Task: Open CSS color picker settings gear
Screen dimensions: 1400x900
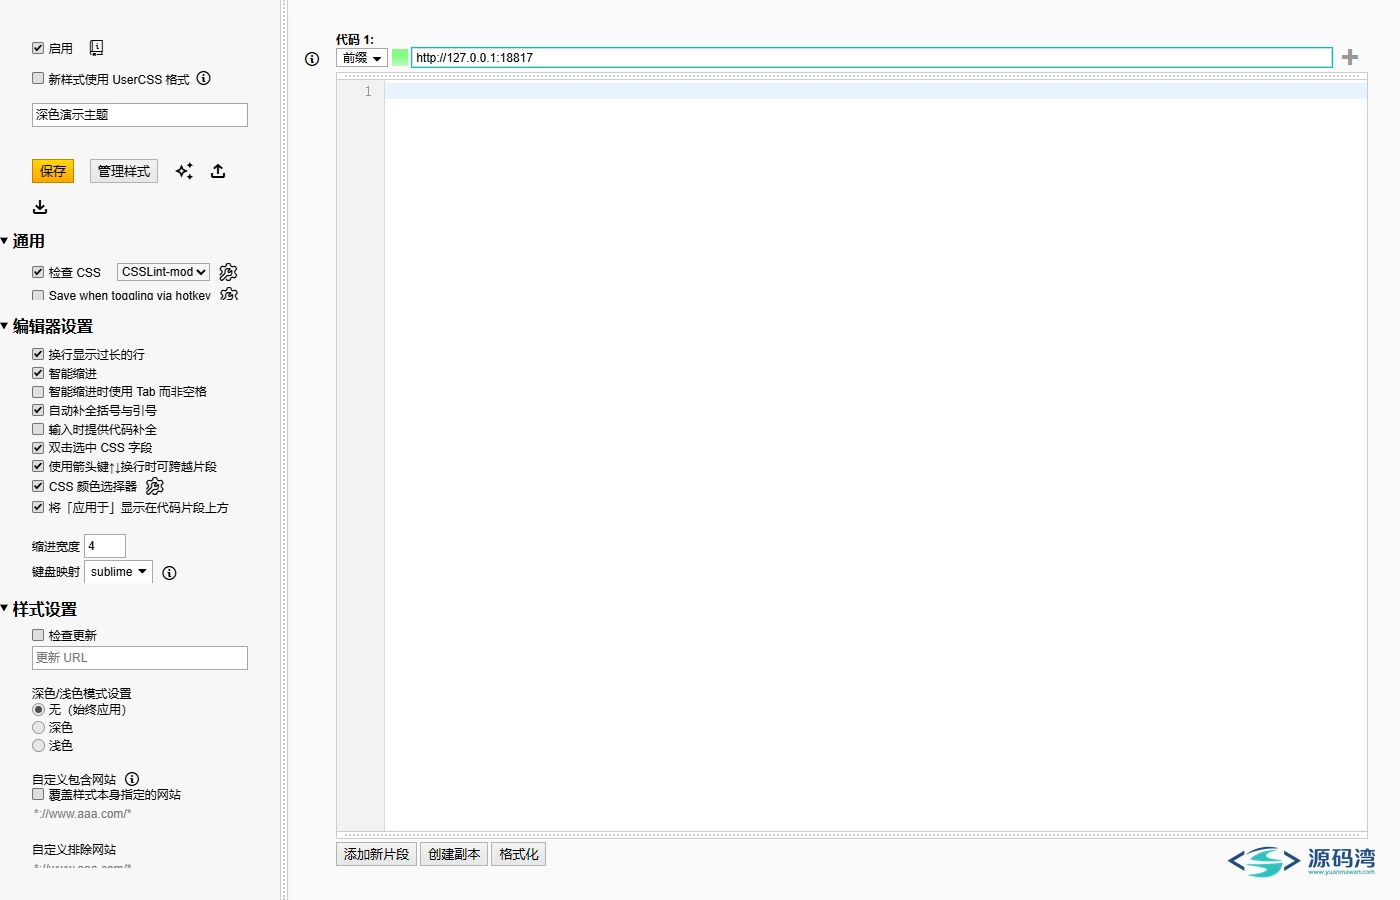Action: (154, 486)
